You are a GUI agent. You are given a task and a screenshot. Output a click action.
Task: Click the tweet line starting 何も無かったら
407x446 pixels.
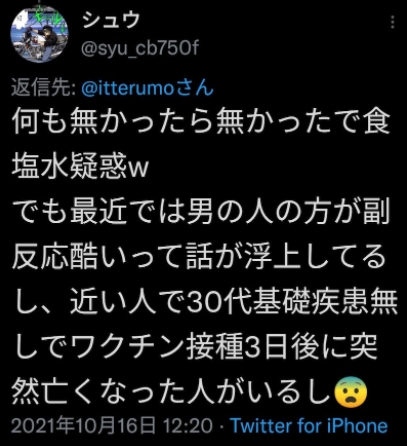pyautogui.click(x=201, y=122)
